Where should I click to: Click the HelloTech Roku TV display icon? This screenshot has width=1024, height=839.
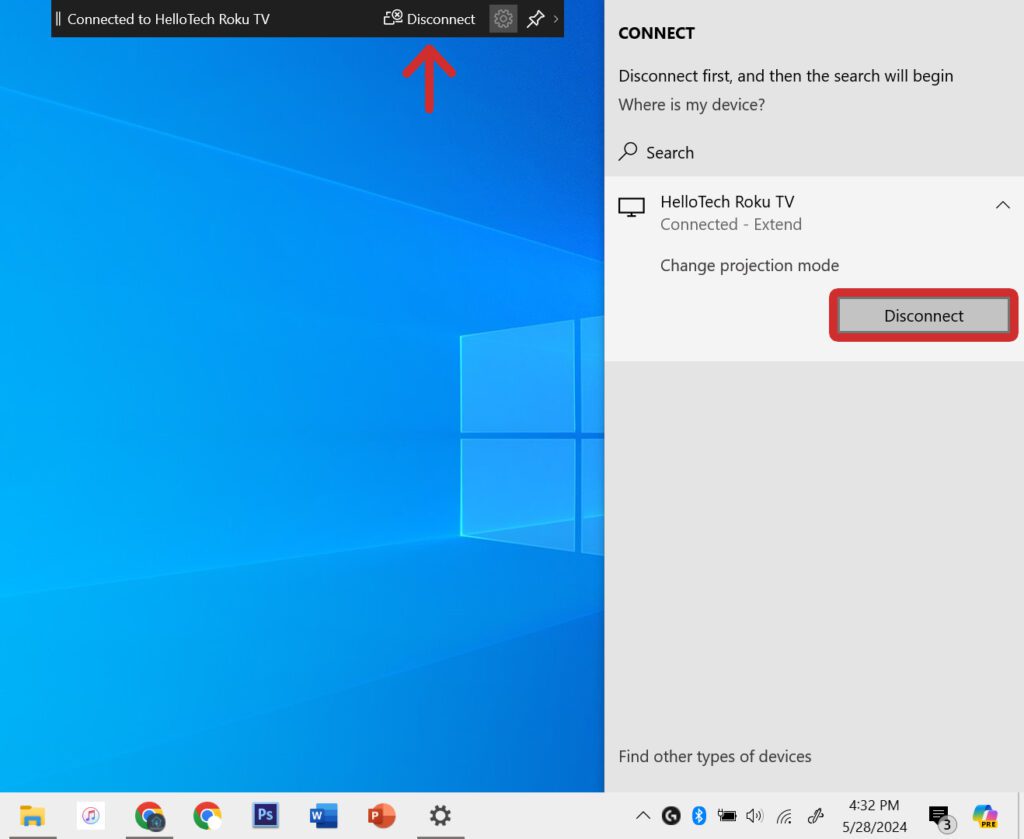click(631, 205)
